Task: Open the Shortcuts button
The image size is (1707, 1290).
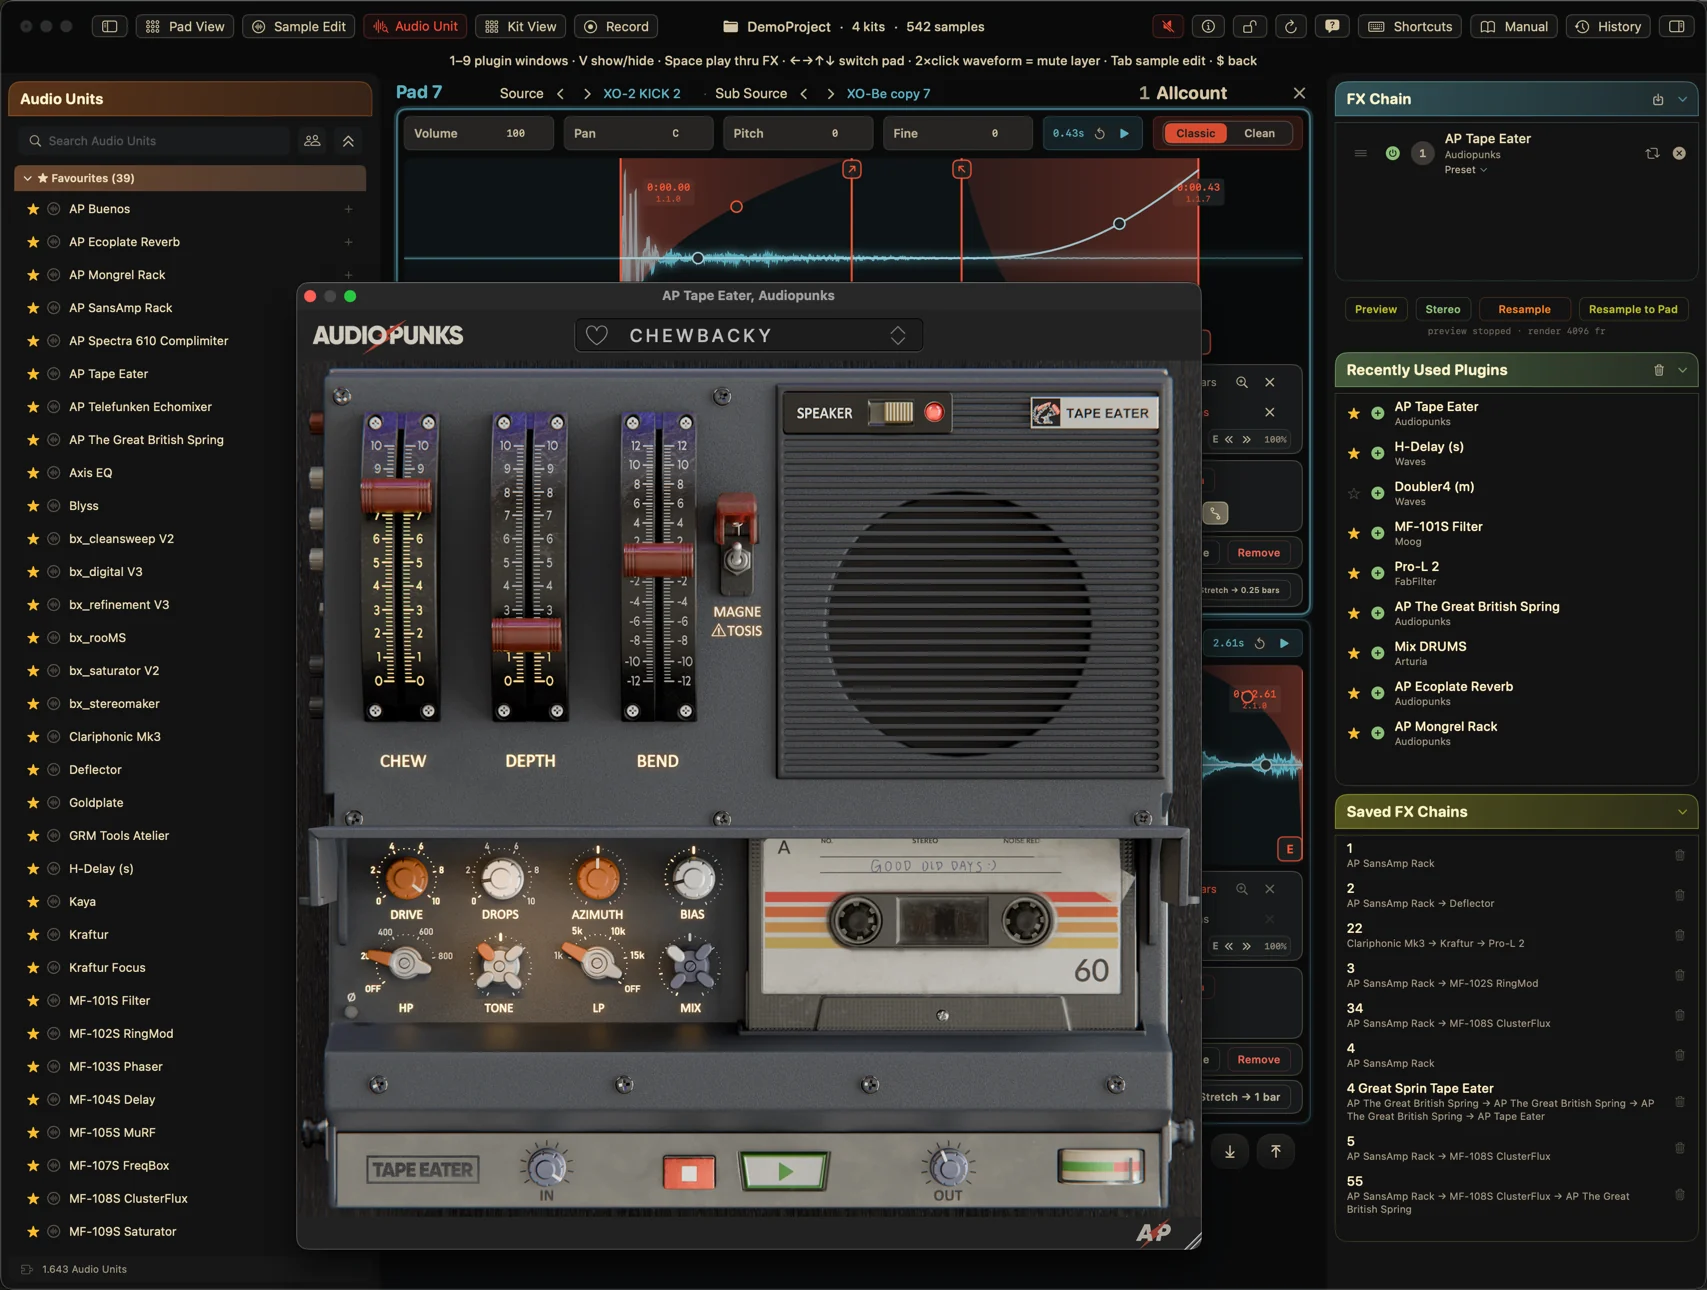Action: (1410, 27)
